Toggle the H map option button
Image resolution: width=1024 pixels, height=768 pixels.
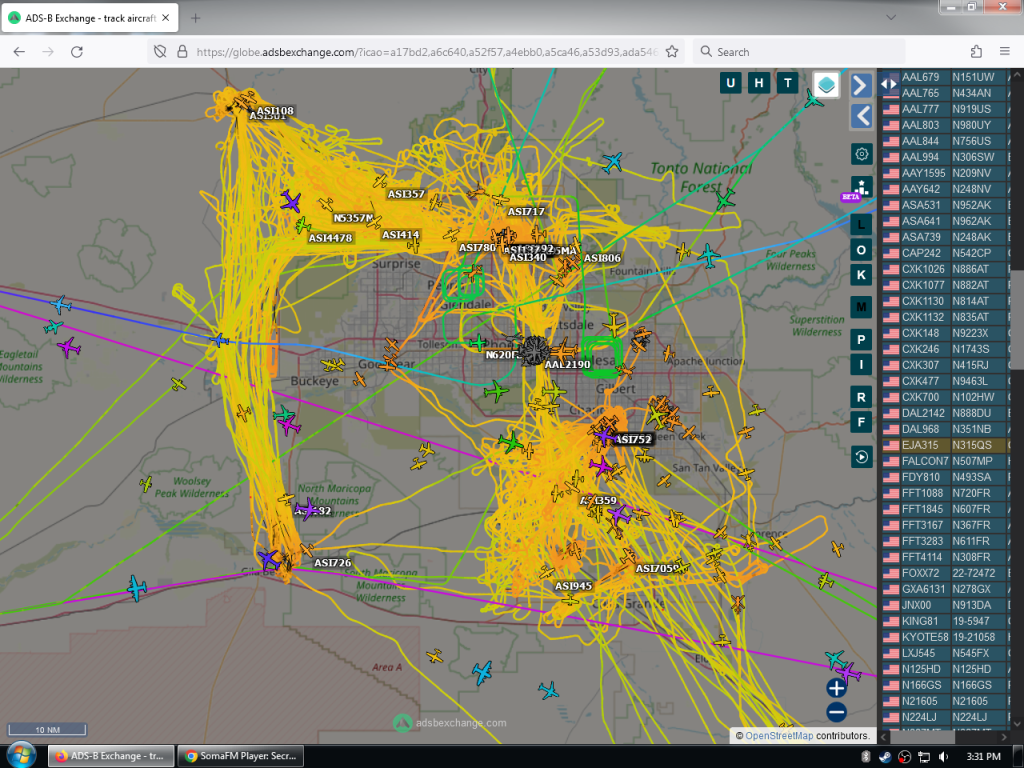point(759,83)
